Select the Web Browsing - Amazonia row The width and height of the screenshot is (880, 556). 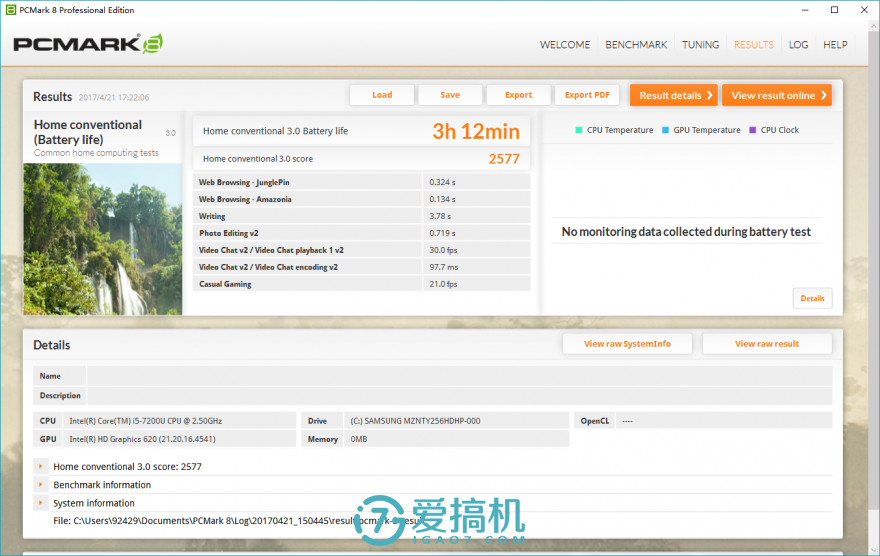coord(361,199)
